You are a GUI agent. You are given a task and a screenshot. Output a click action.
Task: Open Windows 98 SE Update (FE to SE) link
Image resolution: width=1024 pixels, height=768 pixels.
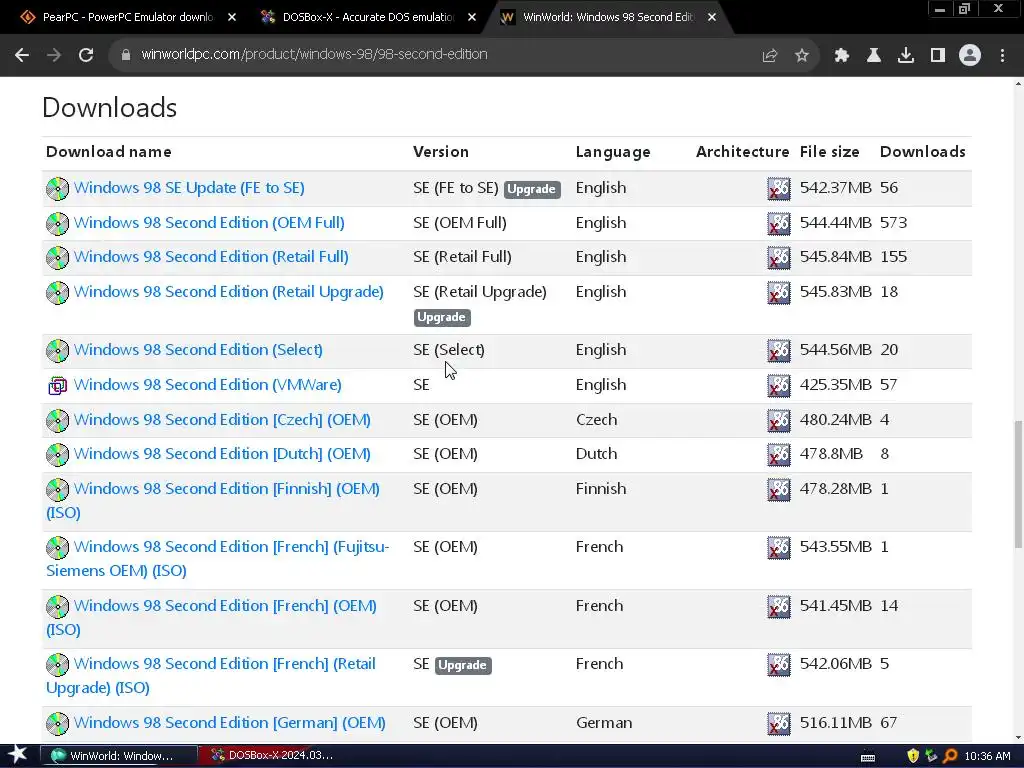[189, 188]
